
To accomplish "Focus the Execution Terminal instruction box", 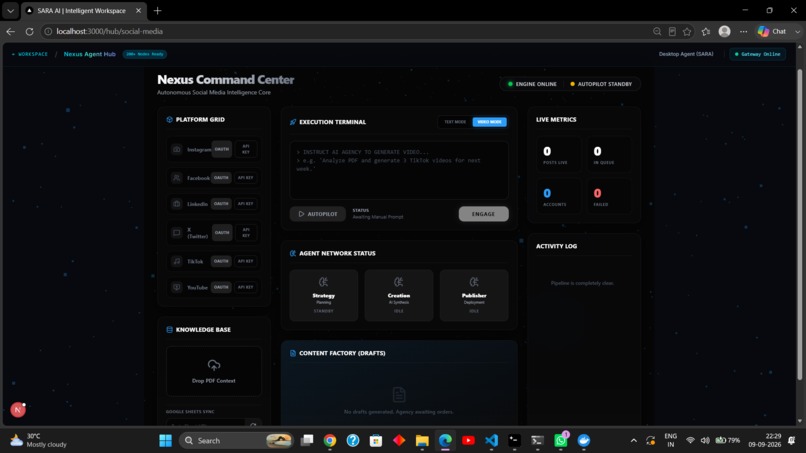I will (399, 170).
